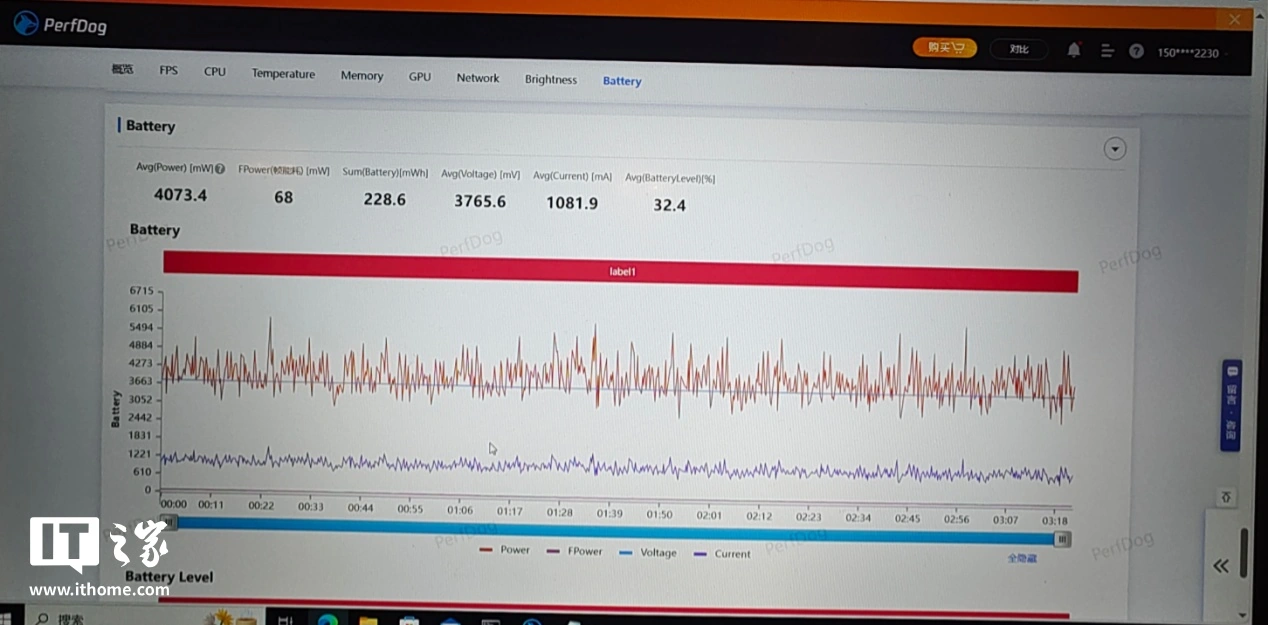This screenshot has width=1268, height=625.
Task: Open File Explorer from the taskbar
Action: (x=367, y=620)
